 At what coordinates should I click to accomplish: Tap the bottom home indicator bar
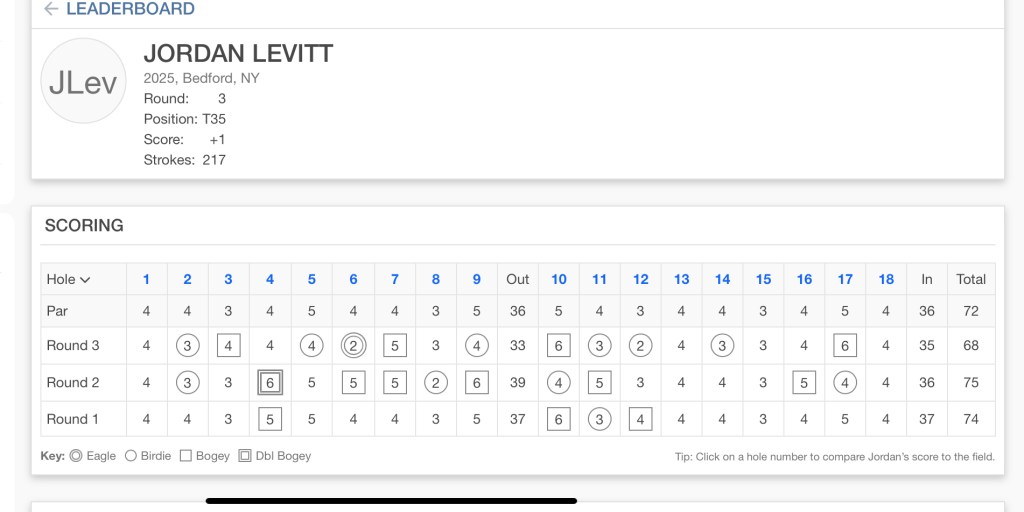[x=391, y=500]
